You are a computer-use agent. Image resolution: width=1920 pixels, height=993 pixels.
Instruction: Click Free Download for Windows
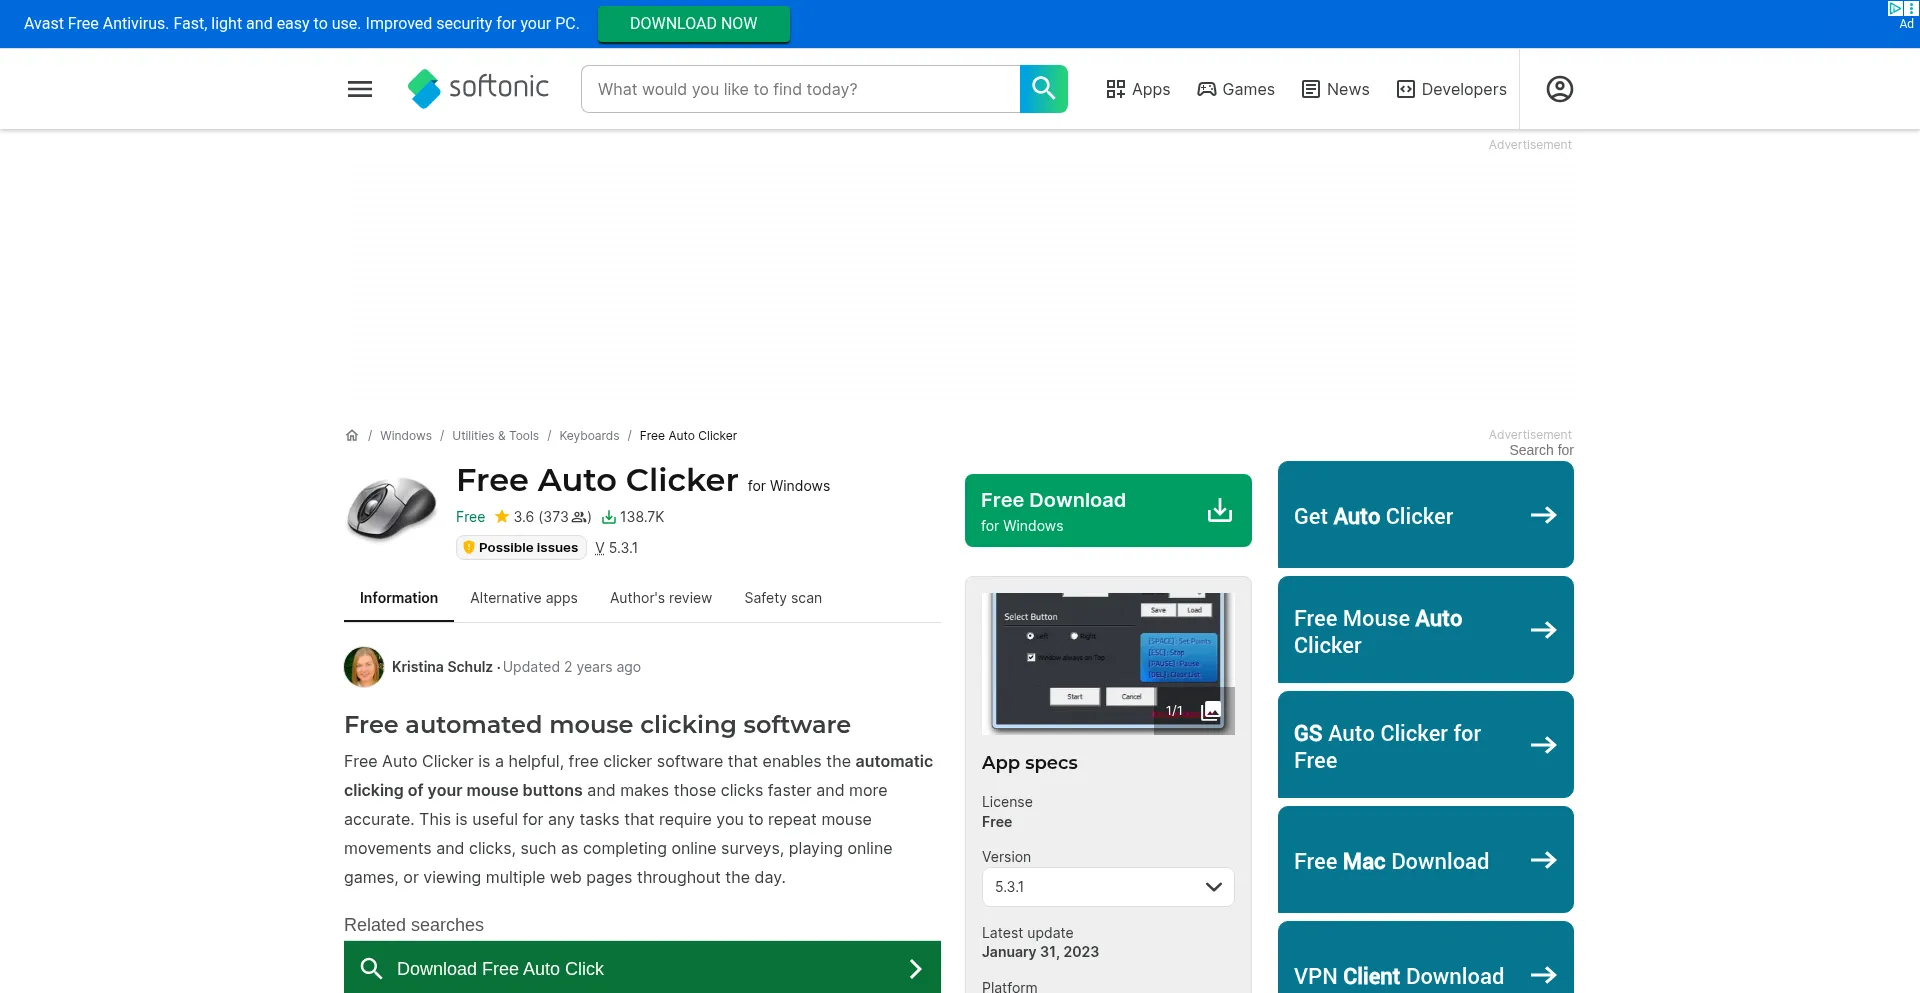coord(1107,510)
